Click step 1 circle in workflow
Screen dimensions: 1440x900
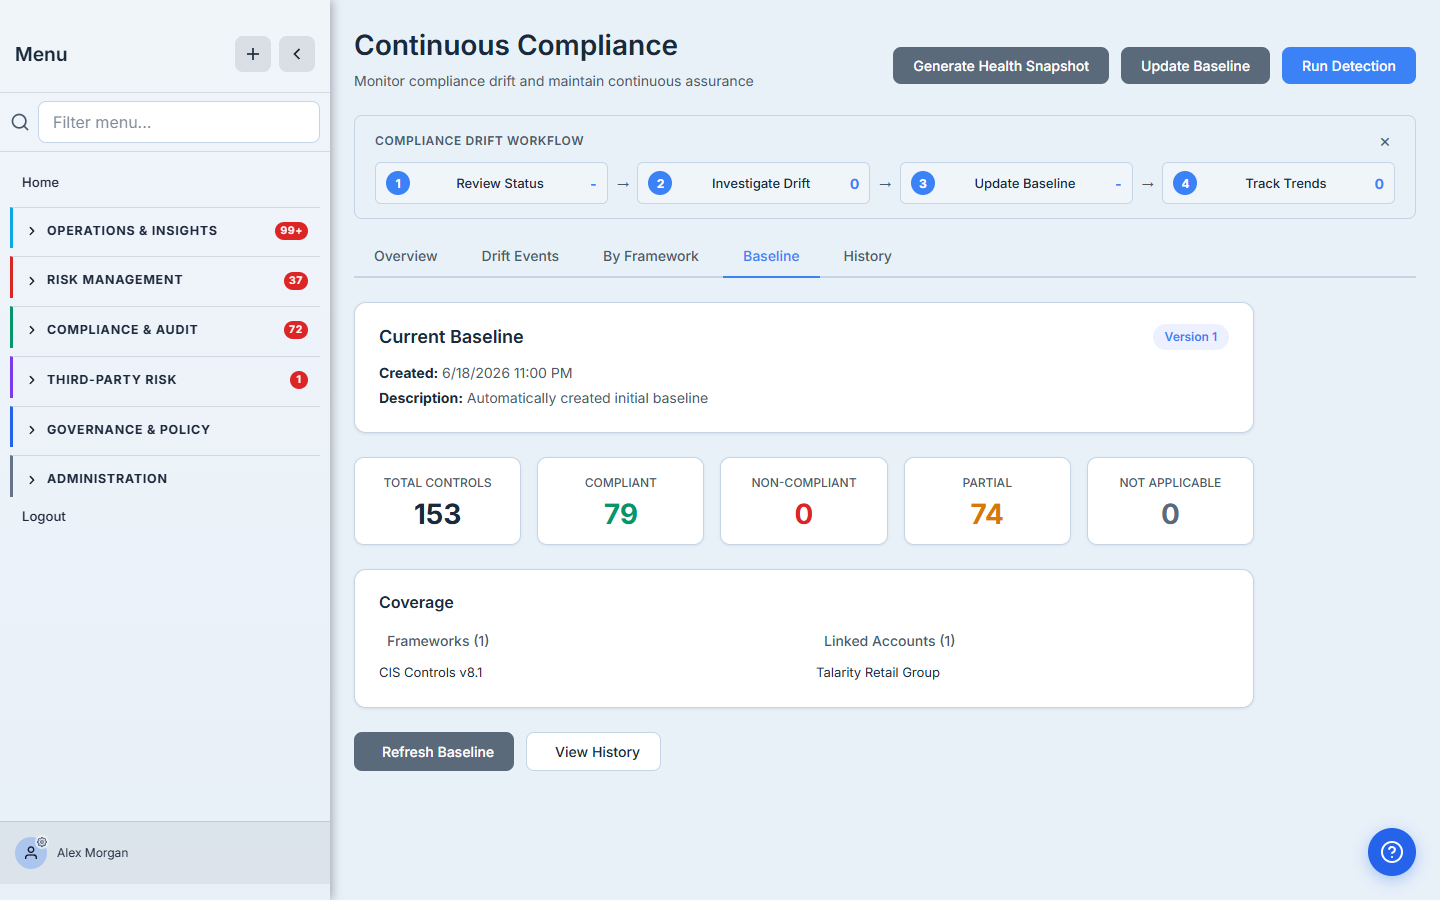[x=398, y=183]
